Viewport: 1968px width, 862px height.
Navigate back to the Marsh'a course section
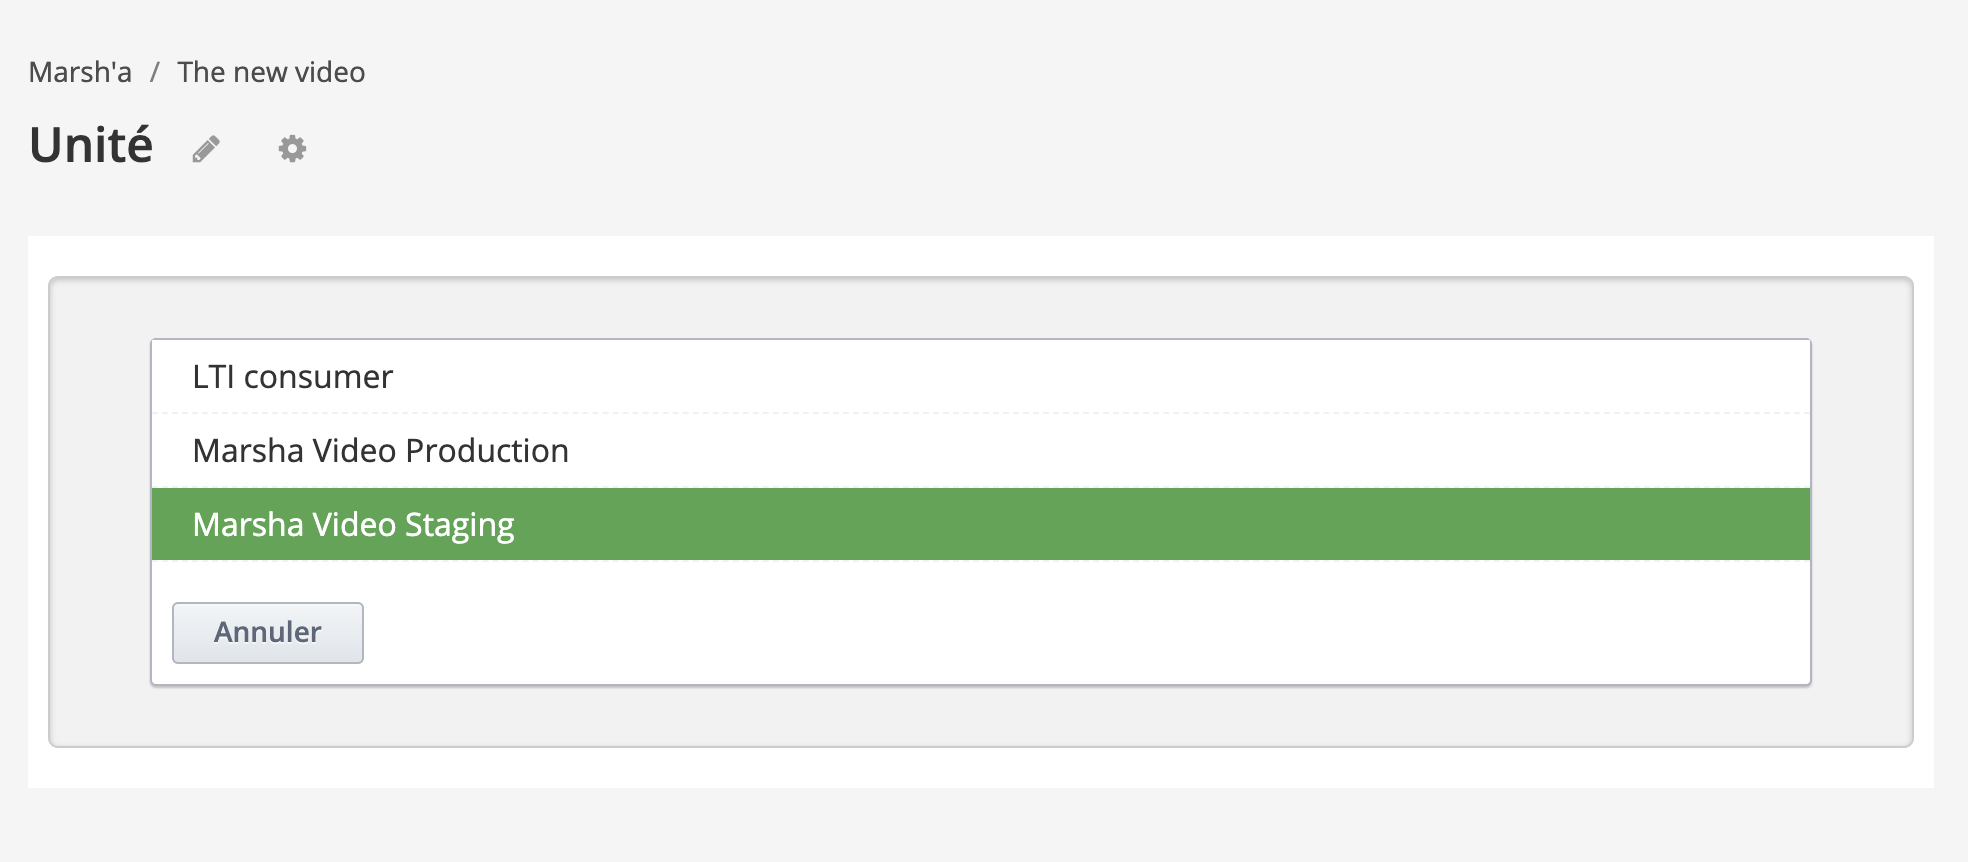click(x=80, y=72)
